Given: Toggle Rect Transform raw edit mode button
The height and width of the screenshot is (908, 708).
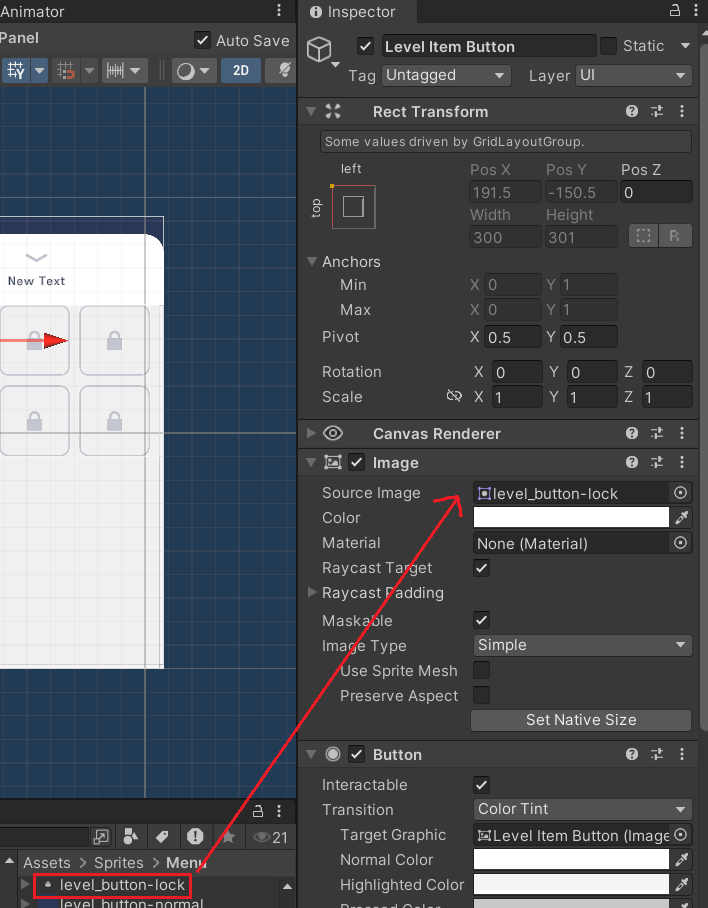Looking at the screenshot, I should click(674, 236).
